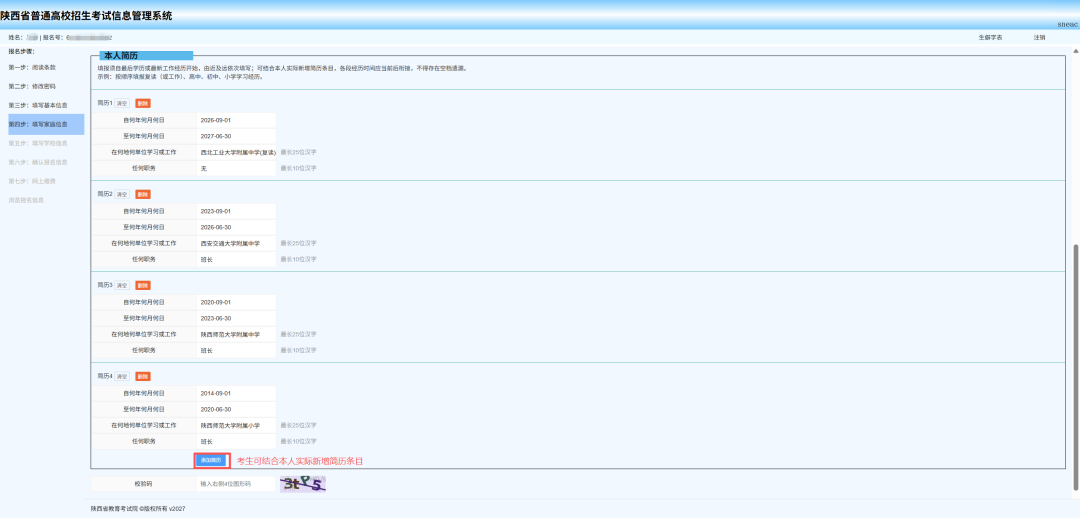The image size is (1080, 518).
Task: Focus the 校验码 captcha input field
Action: [236, 484]
